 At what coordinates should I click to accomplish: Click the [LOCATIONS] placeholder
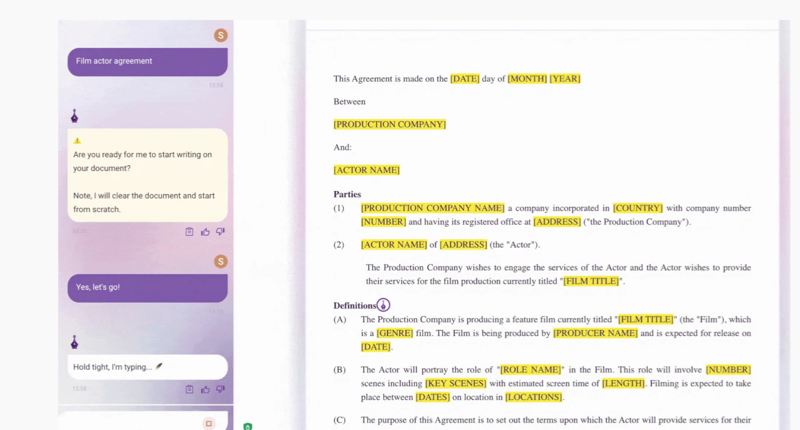(x=533, y=397)
